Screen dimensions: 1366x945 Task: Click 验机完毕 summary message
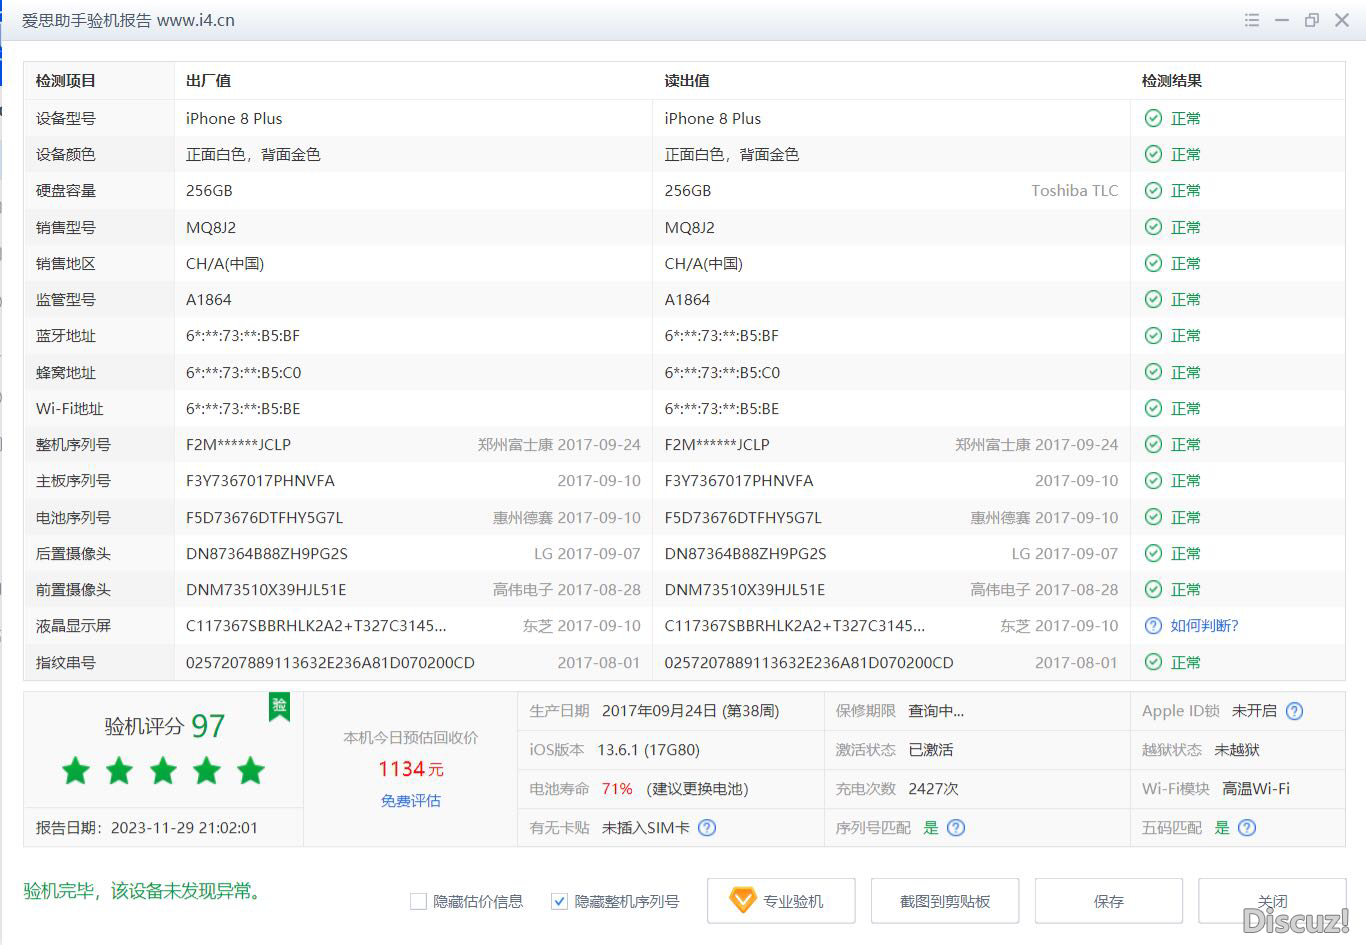click(x=146, y=890)
